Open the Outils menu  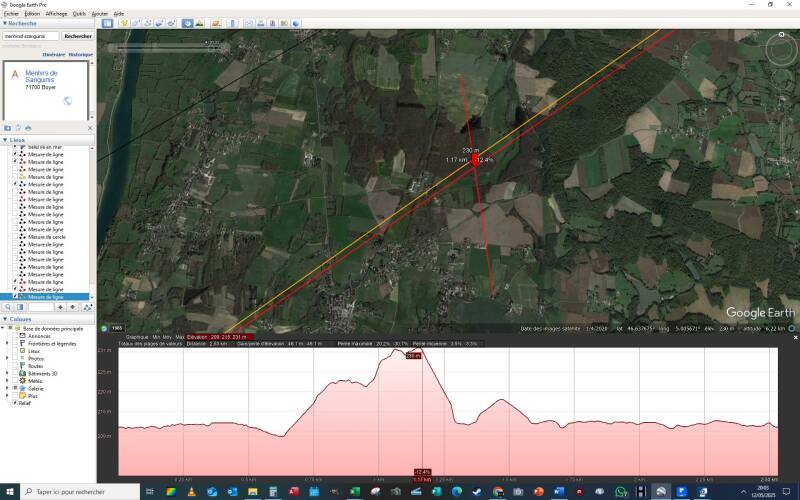click(x=79, y=14)
